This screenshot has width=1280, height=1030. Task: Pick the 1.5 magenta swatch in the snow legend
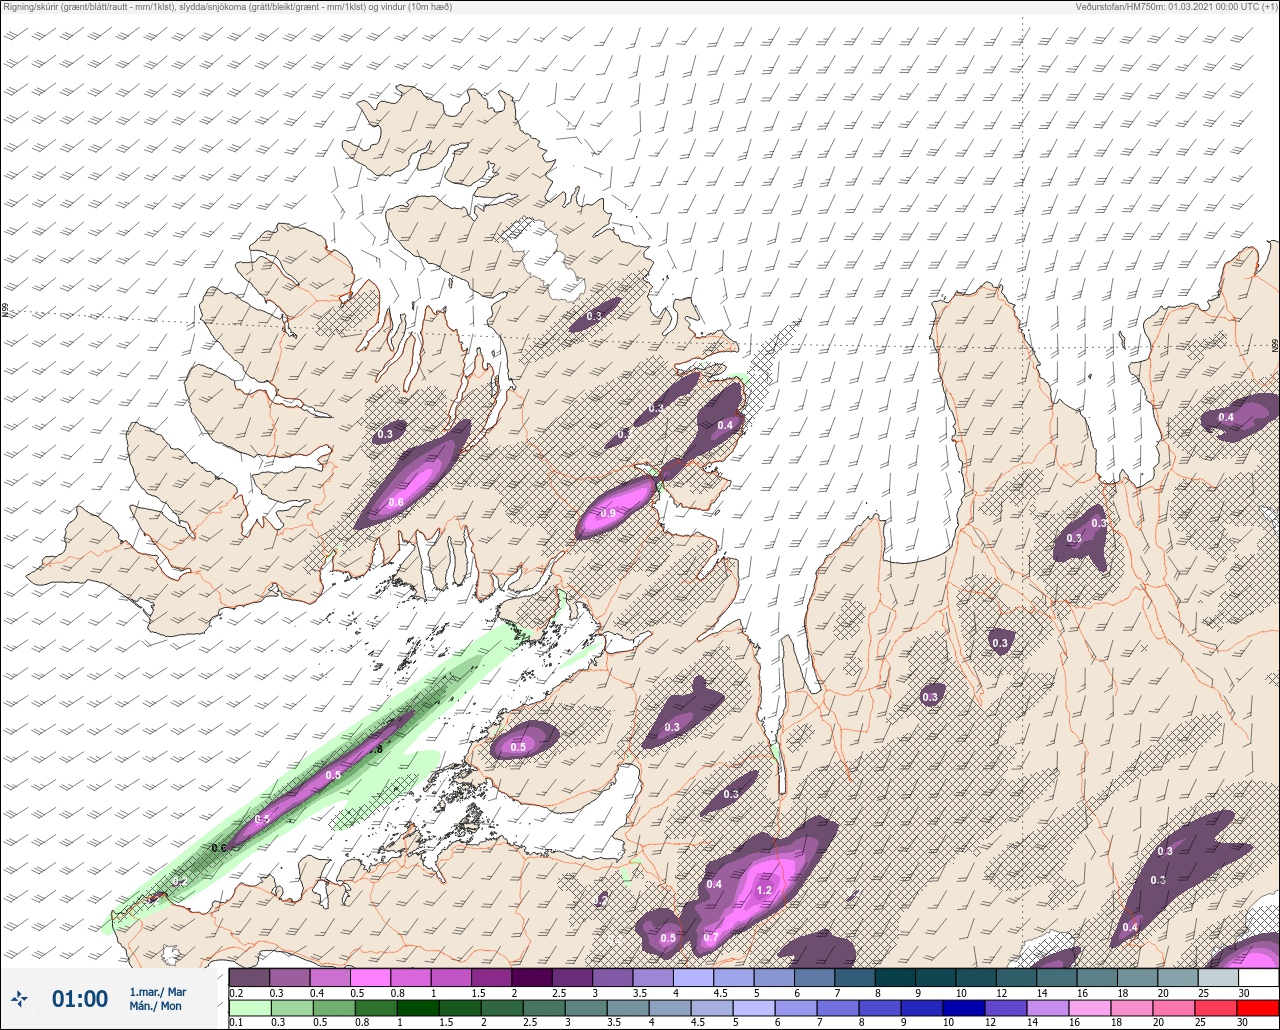tap(491, 977)
